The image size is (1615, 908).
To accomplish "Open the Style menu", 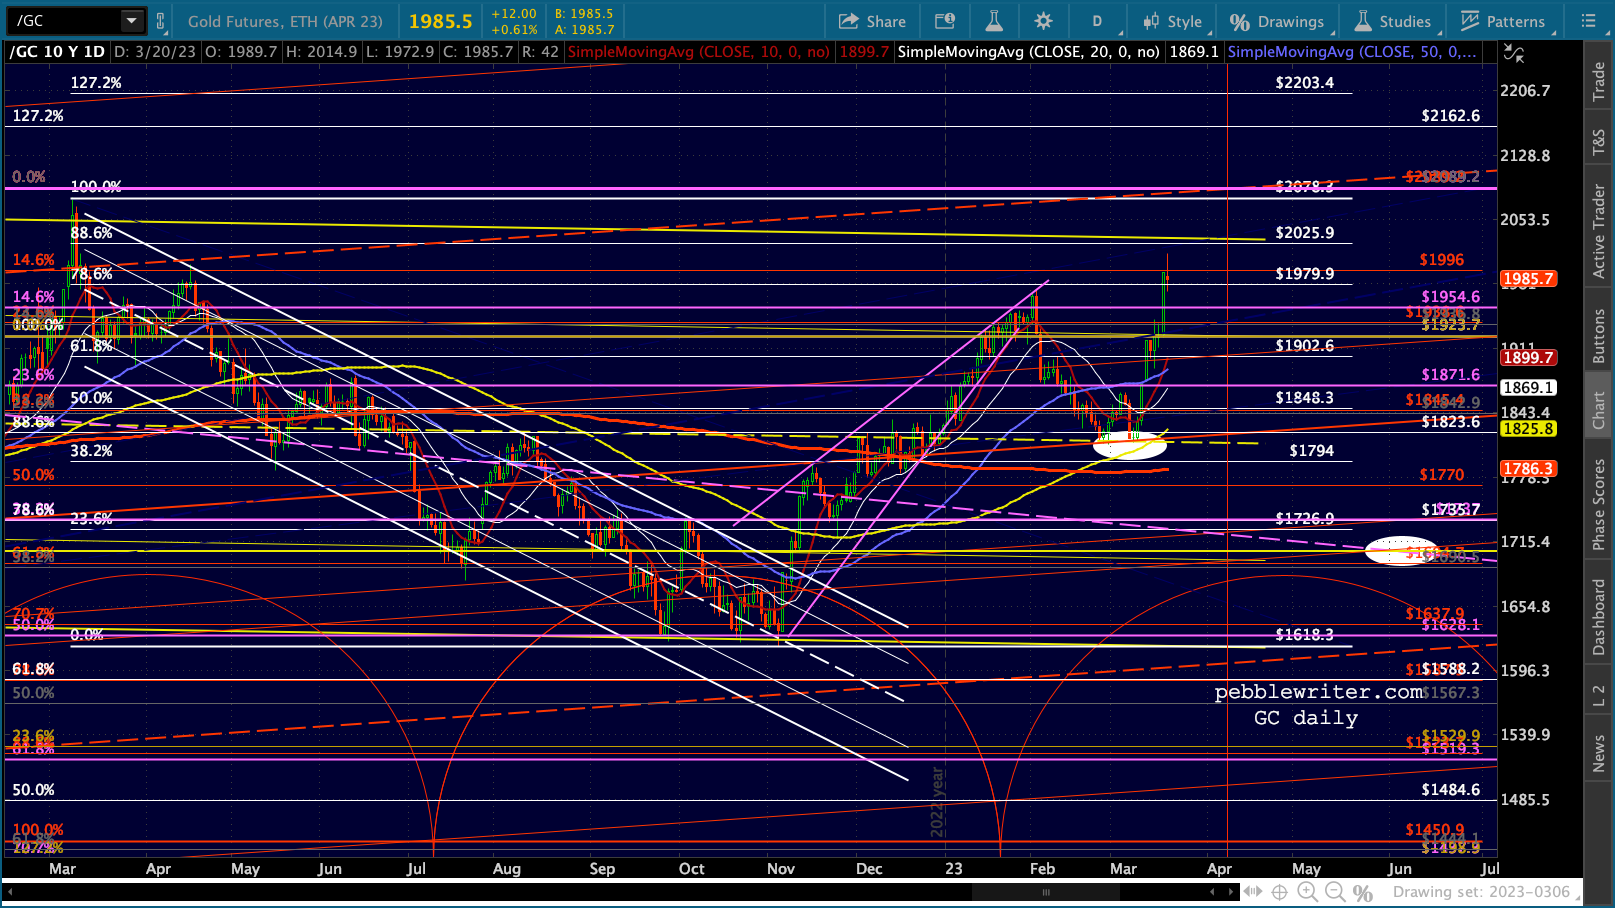I will [x=1172, y=21].
